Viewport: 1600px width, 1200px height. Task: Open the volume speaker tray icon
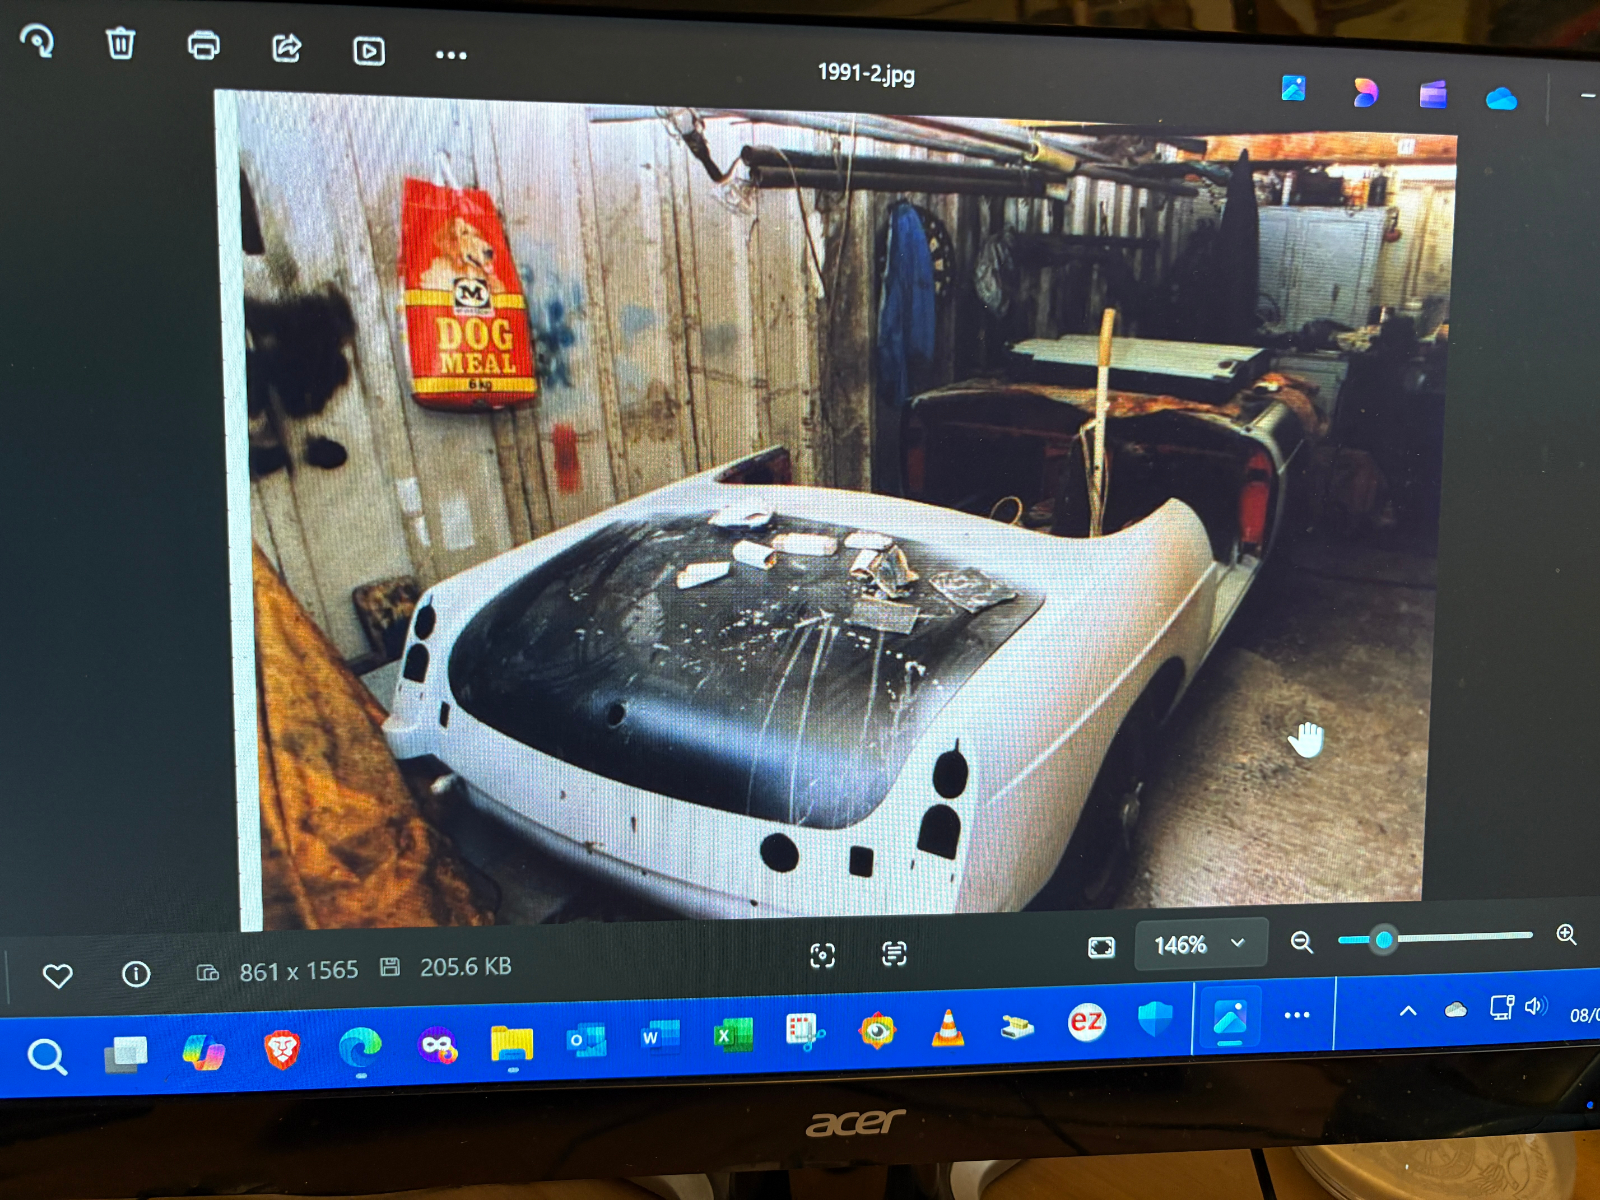pyautogui.click(x=1536, y=1006)
